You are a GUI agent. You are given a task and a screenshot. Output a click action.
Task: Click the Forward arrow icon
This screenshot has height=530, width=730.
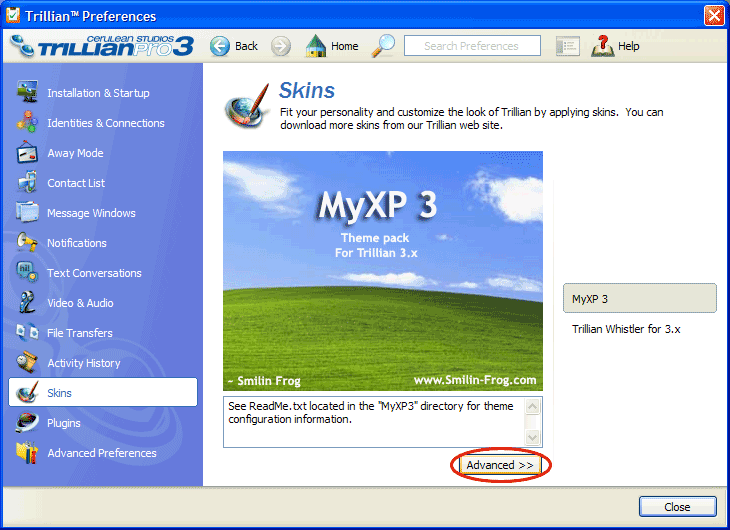click(x=281, y=46)
